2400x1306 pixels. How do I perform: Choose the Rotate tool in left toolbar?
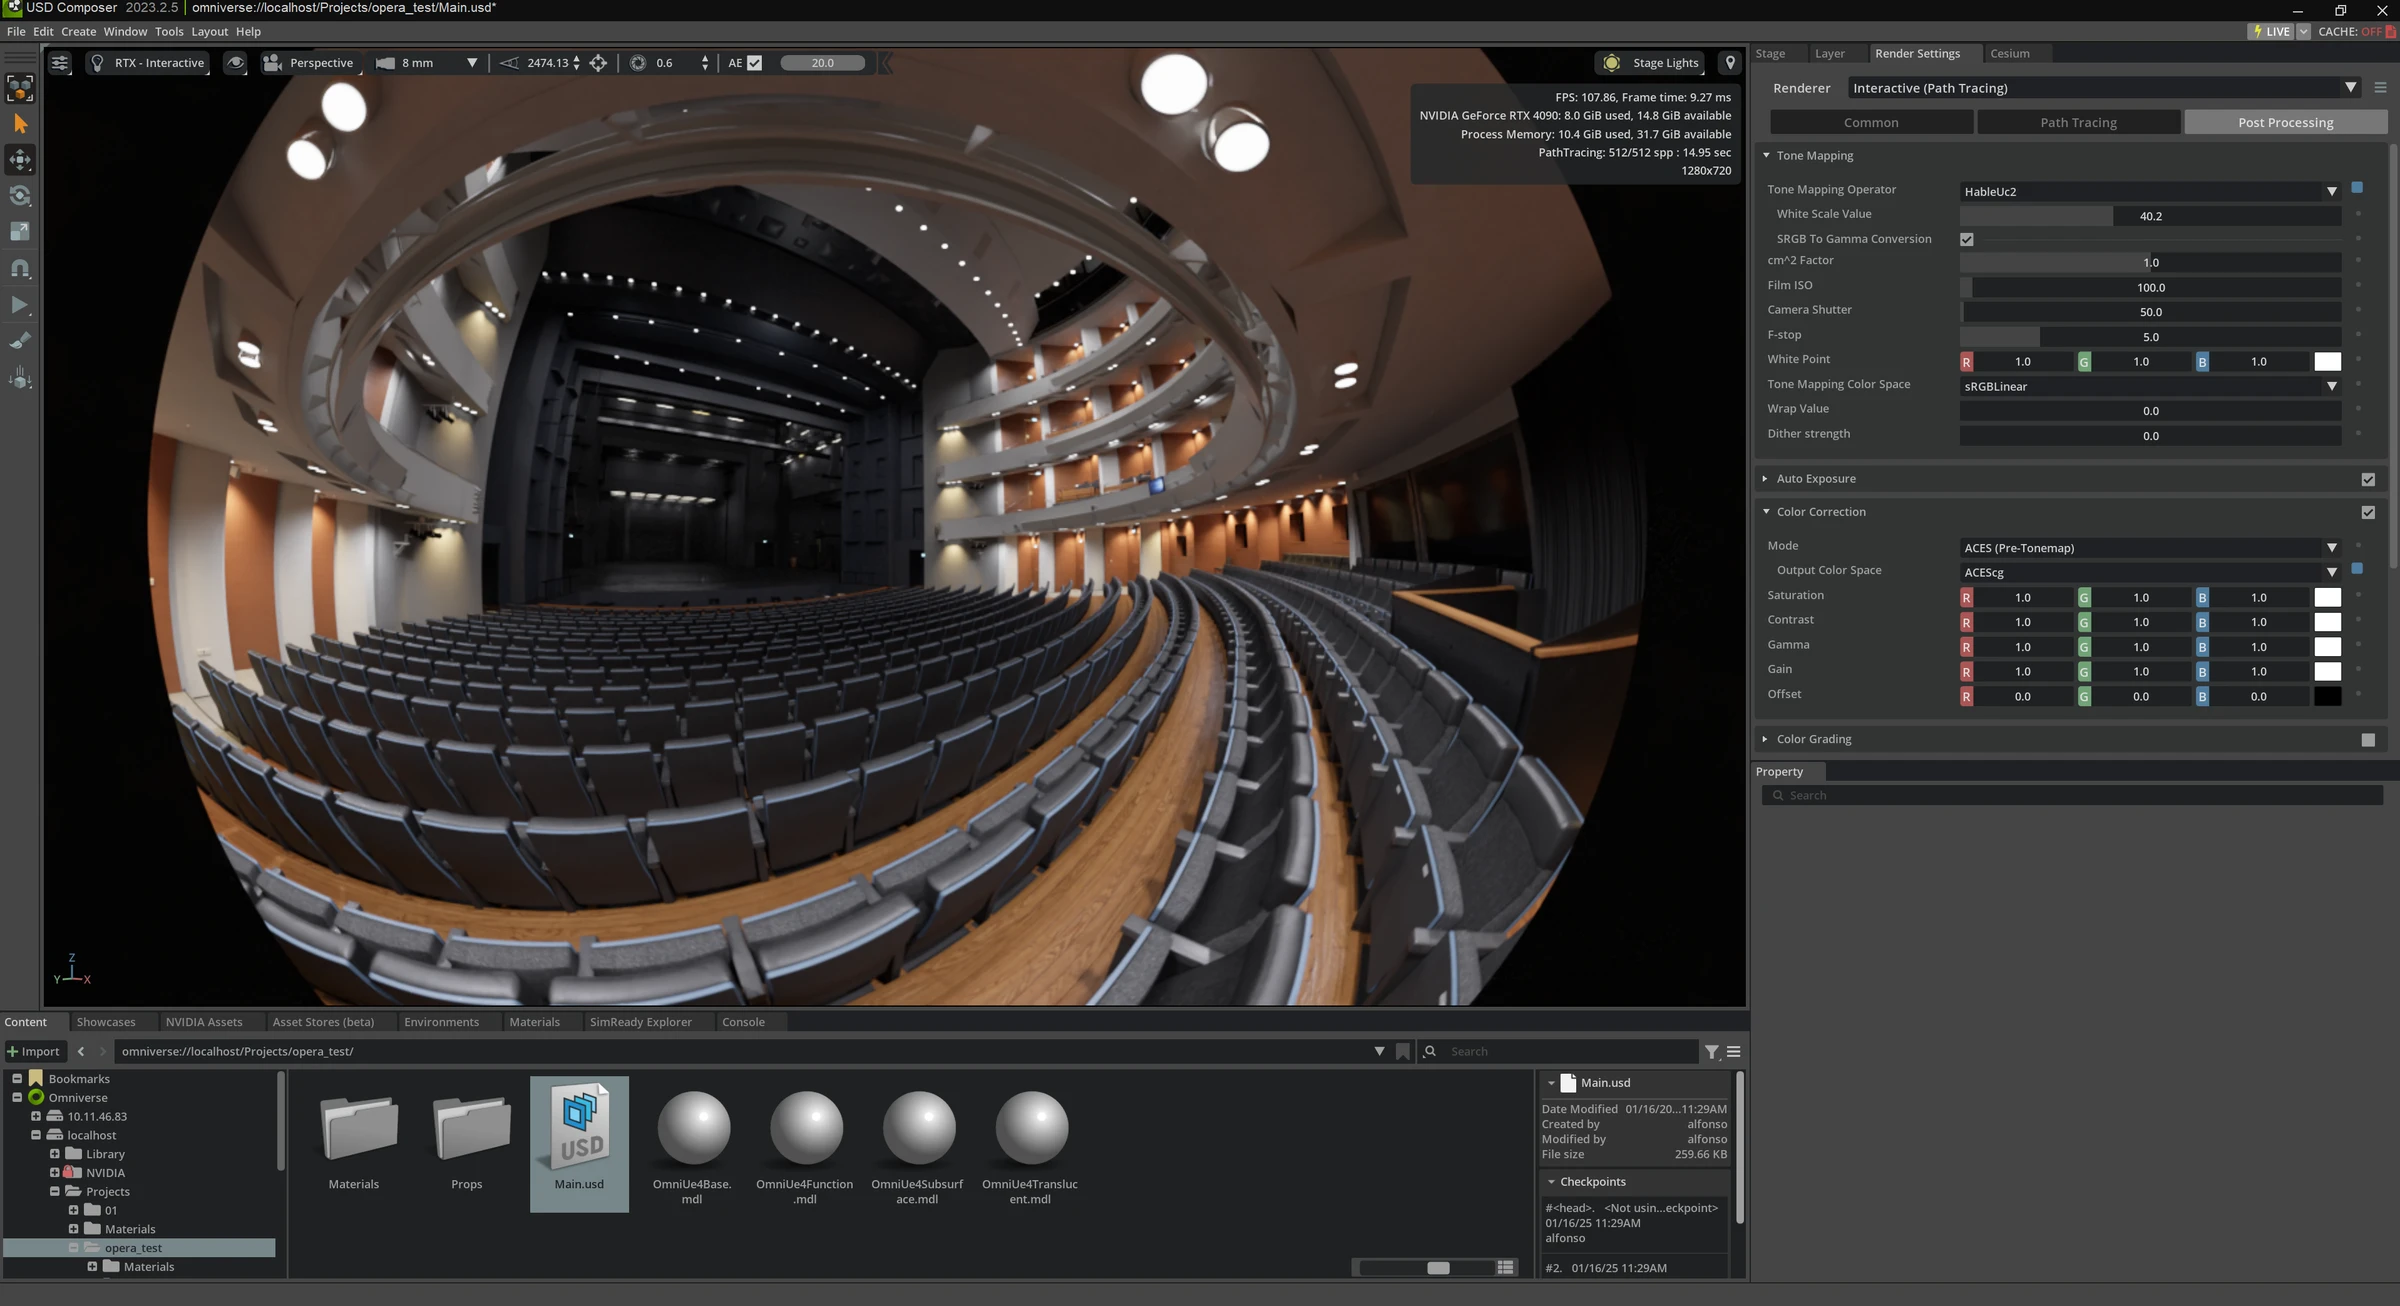point(20,196)
